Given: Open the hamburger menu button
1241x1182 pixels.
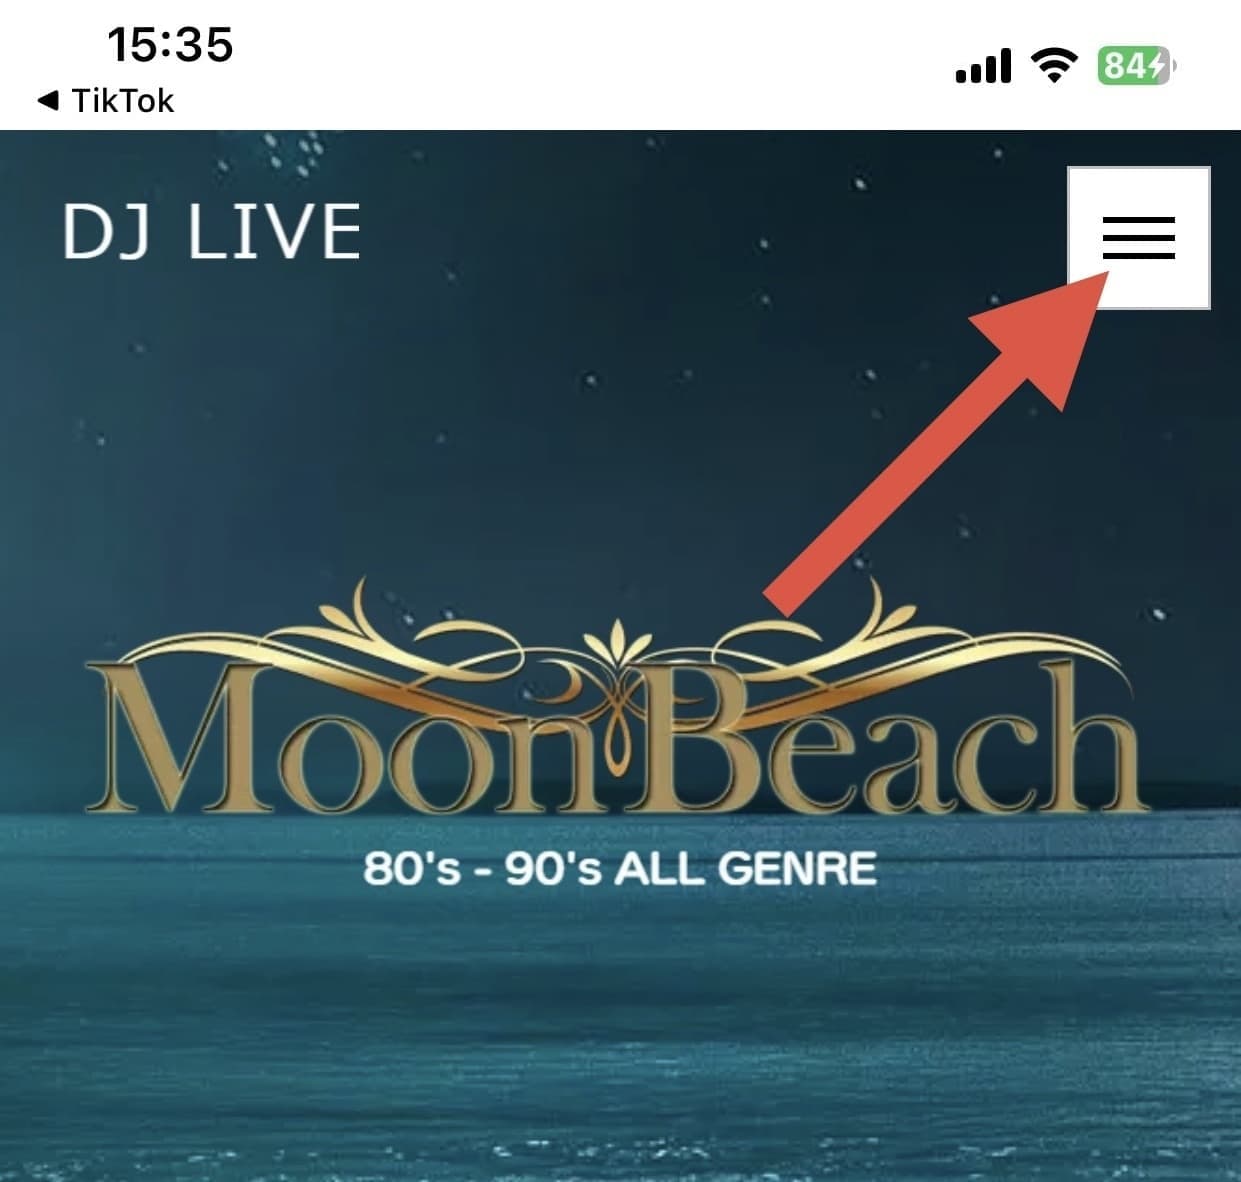Looking at the screenshot, I should click(x=1139, y=238).
